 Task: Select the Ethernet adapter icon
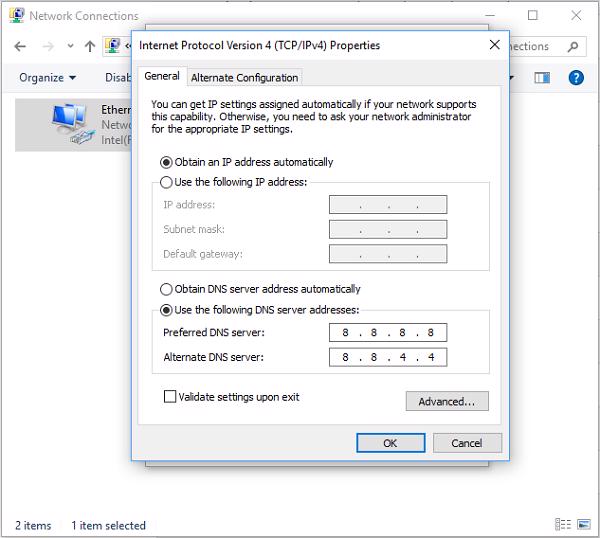tap(70, 123)
